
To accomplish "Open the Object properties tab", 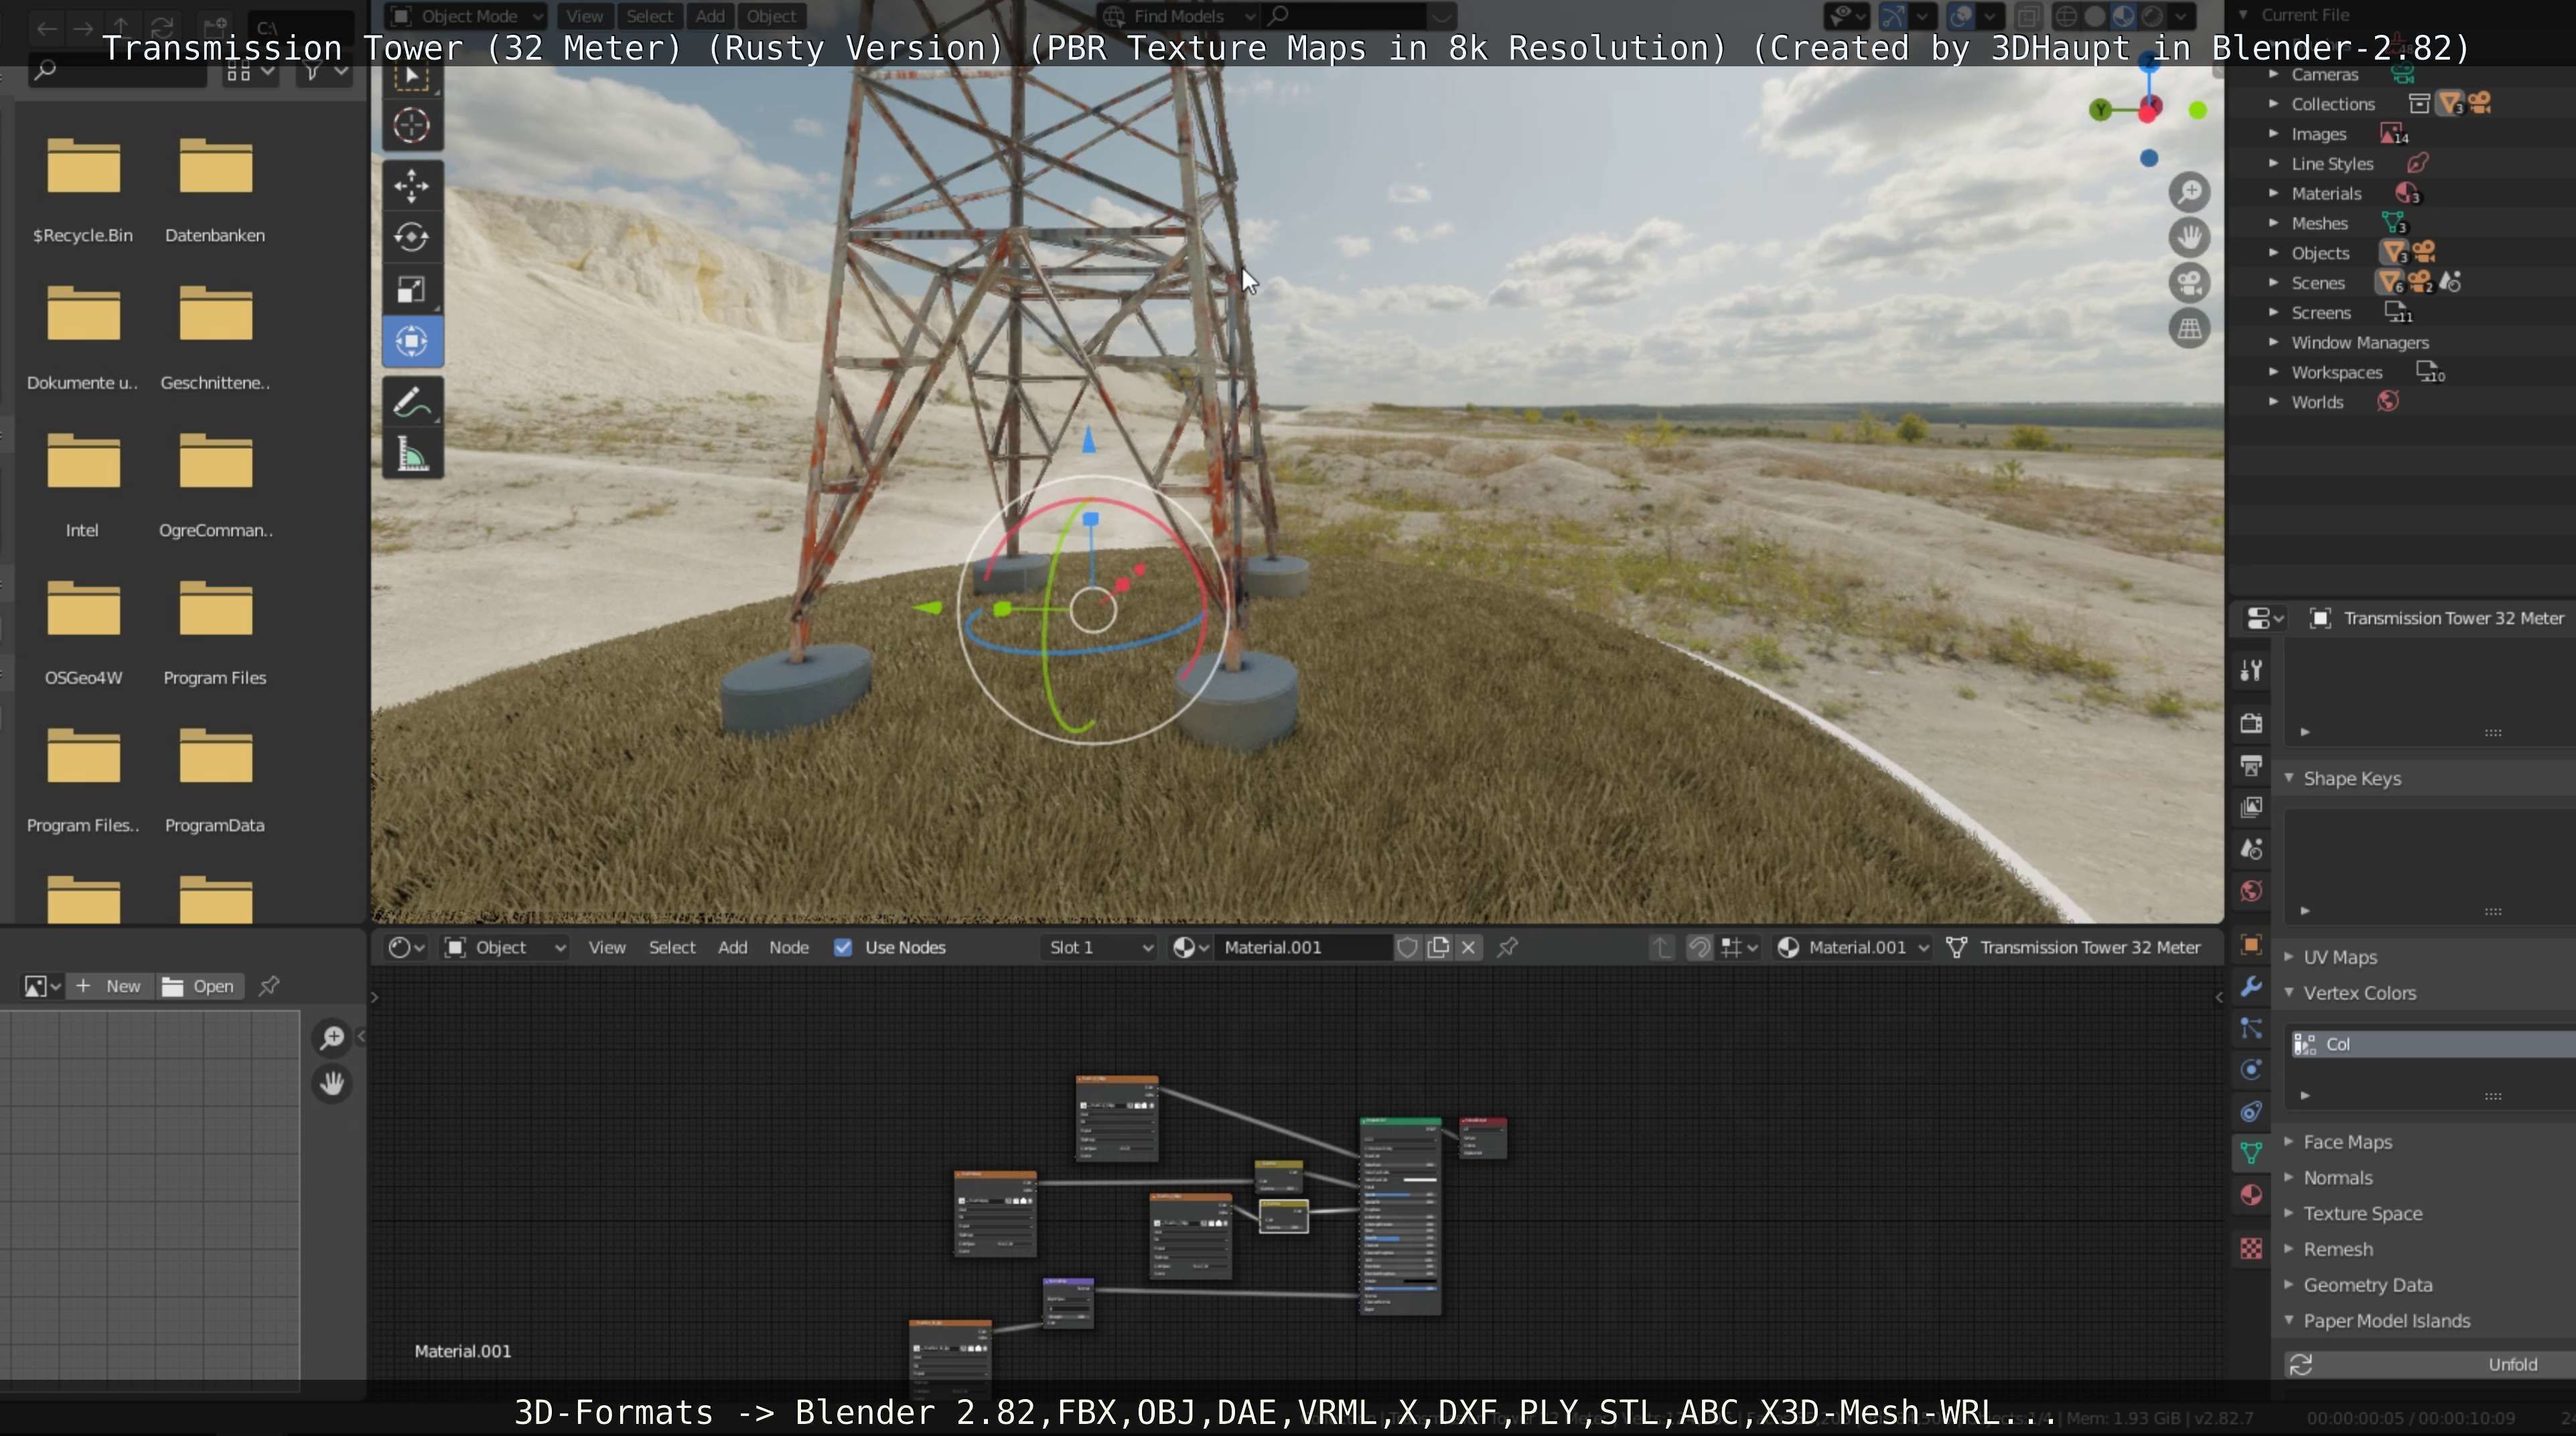I will [2251, 945].
